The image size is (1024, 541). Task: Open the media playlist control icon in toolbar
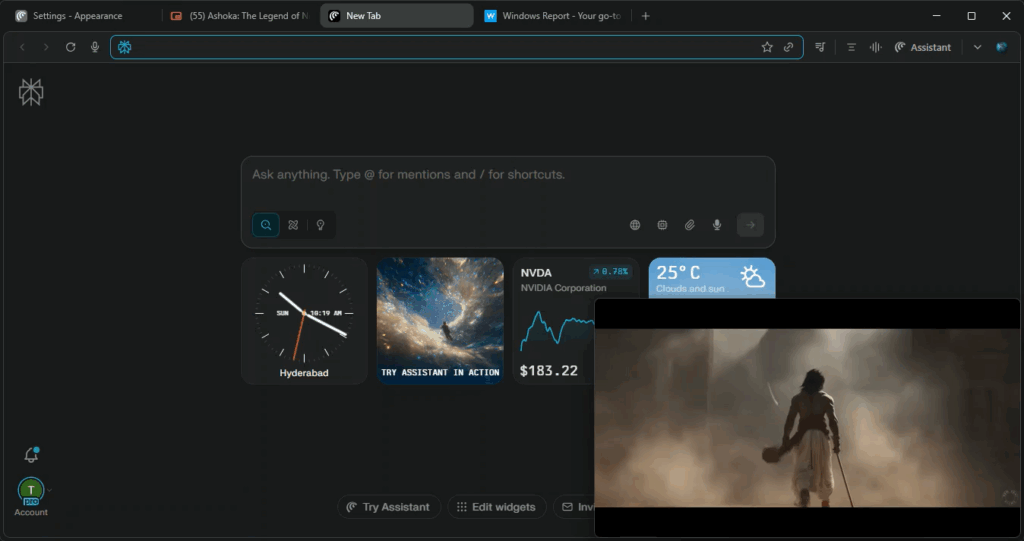(820, 47)
